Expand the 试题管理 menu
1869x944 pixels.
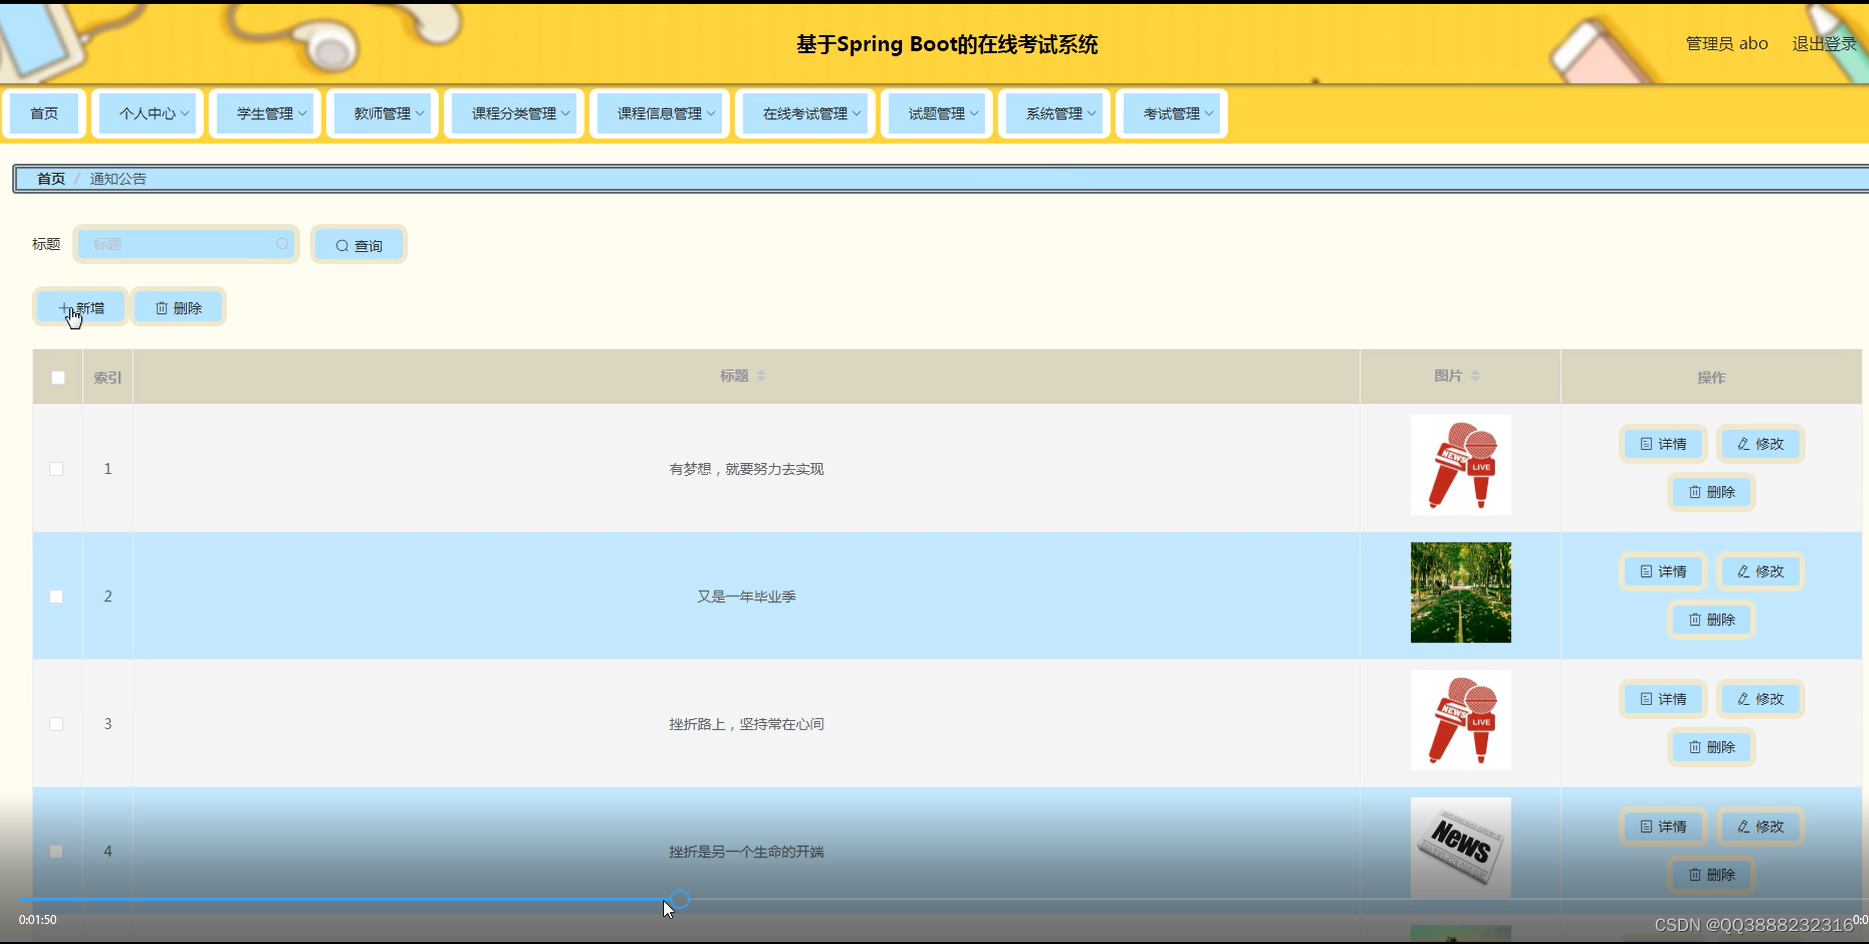click(937, 114)
